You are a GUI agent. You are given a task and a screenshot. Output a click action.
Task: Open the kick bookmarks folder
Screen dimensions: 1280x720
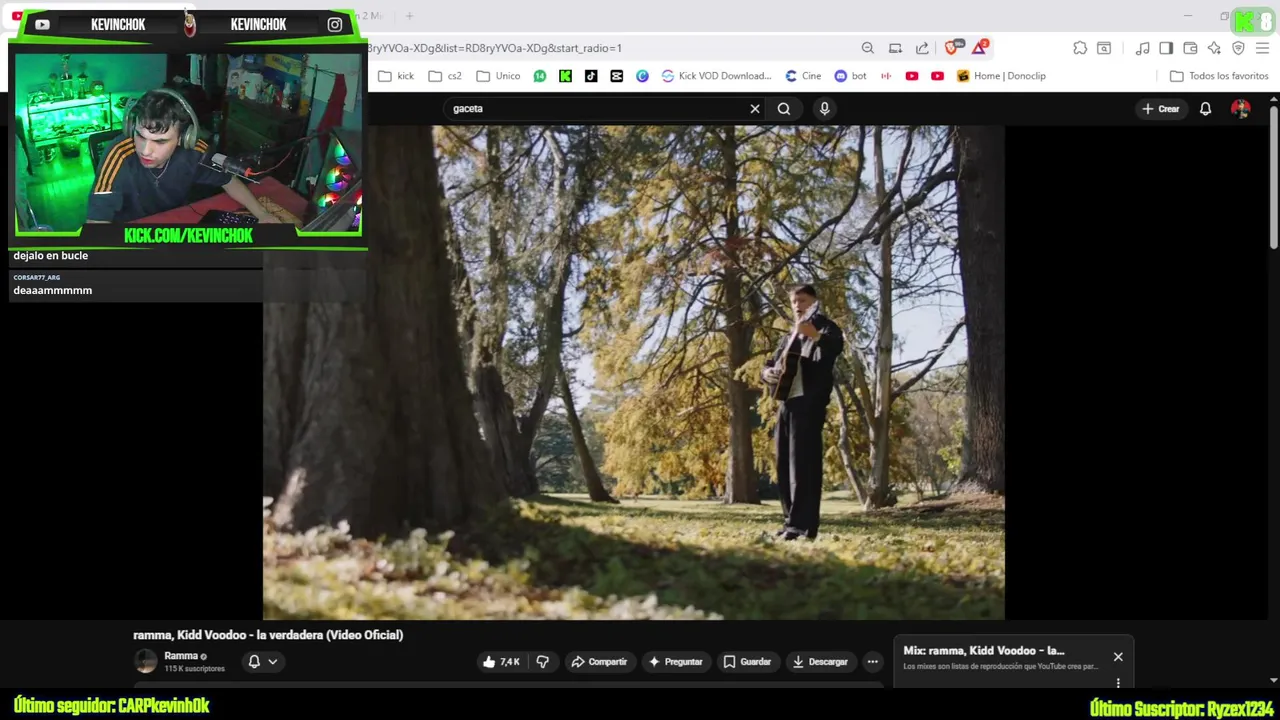[396, 76]
